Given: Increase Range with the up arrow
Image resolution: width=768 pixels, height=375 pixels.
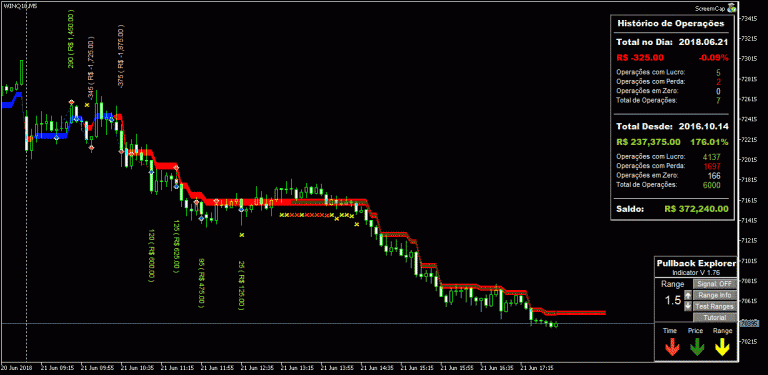Looking at the screenshot, I should 688,295.
